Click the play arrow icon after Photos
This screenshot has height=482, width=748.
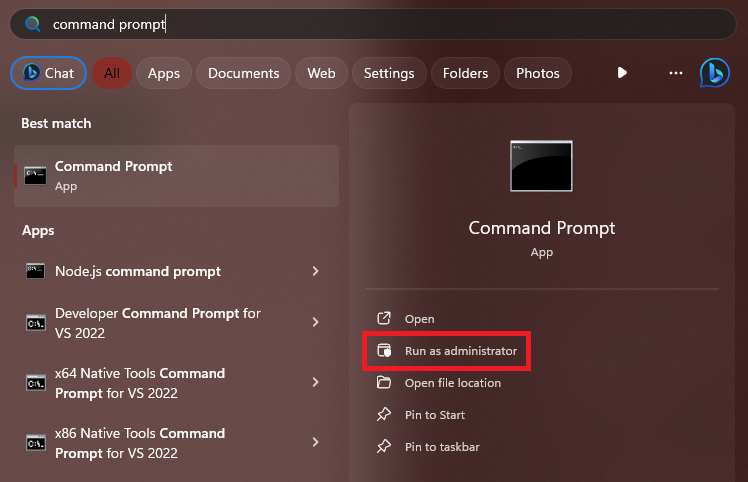click(622, 73)
